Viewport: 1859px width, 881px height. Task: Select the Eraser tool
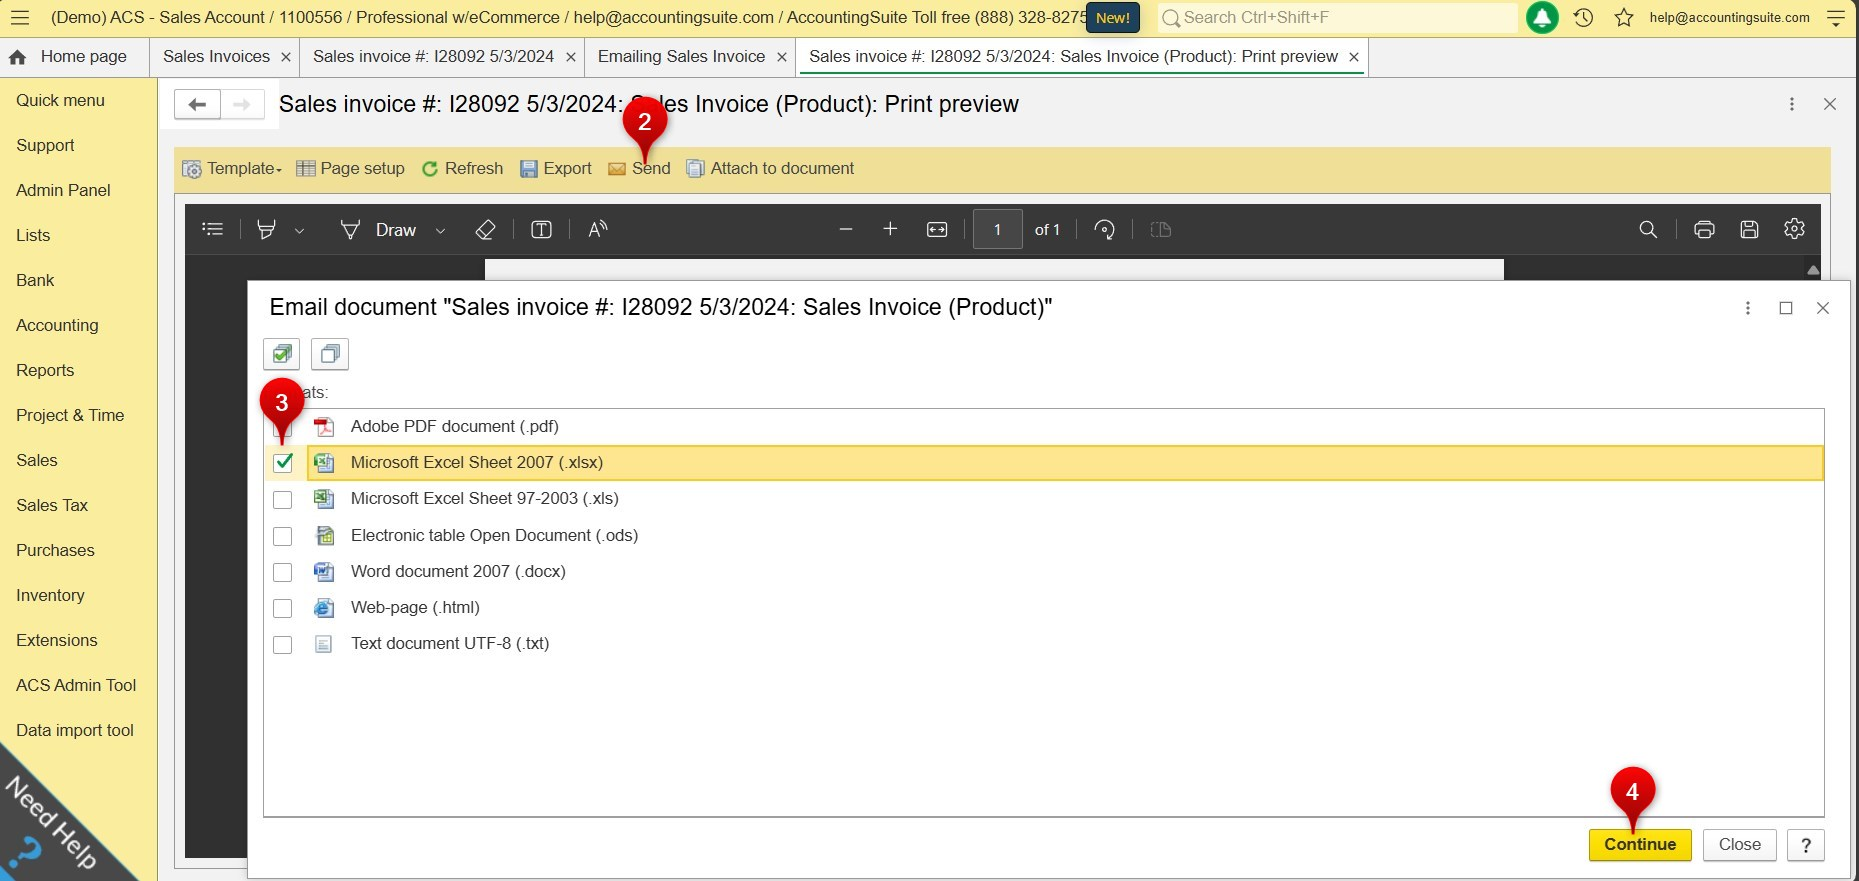coord(485,229)
